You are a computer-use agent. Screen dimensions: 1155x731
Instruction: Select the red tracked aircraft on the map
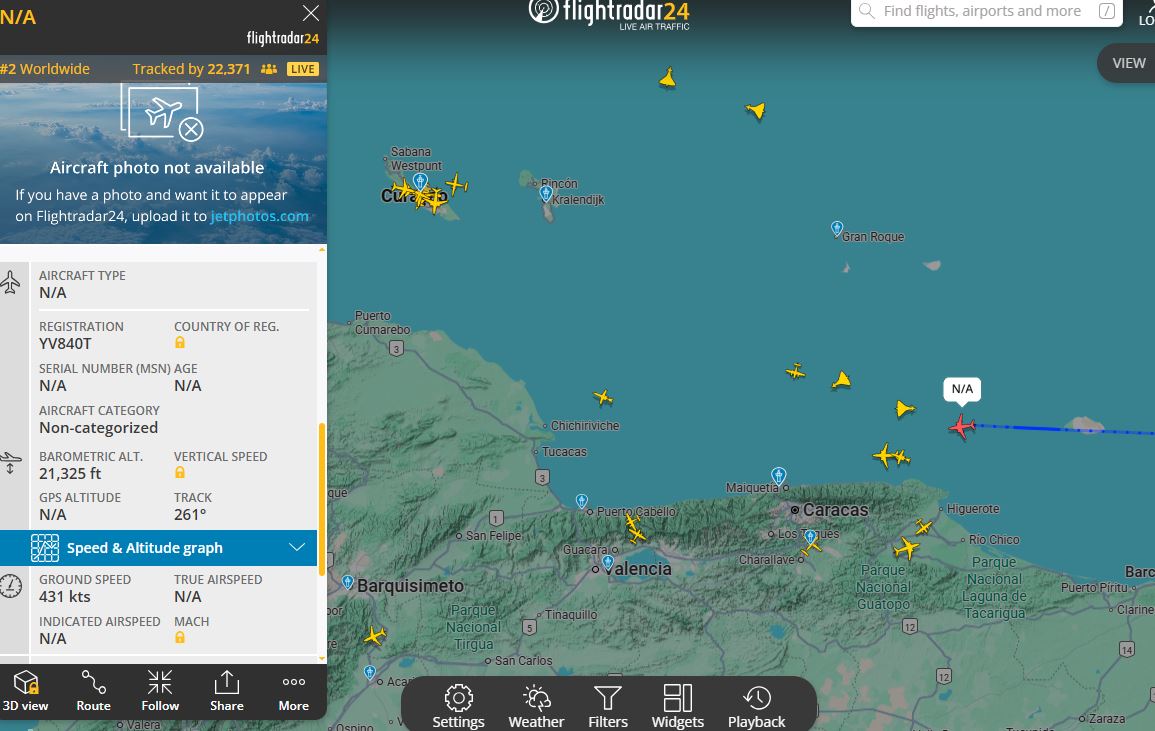[962, 427]
